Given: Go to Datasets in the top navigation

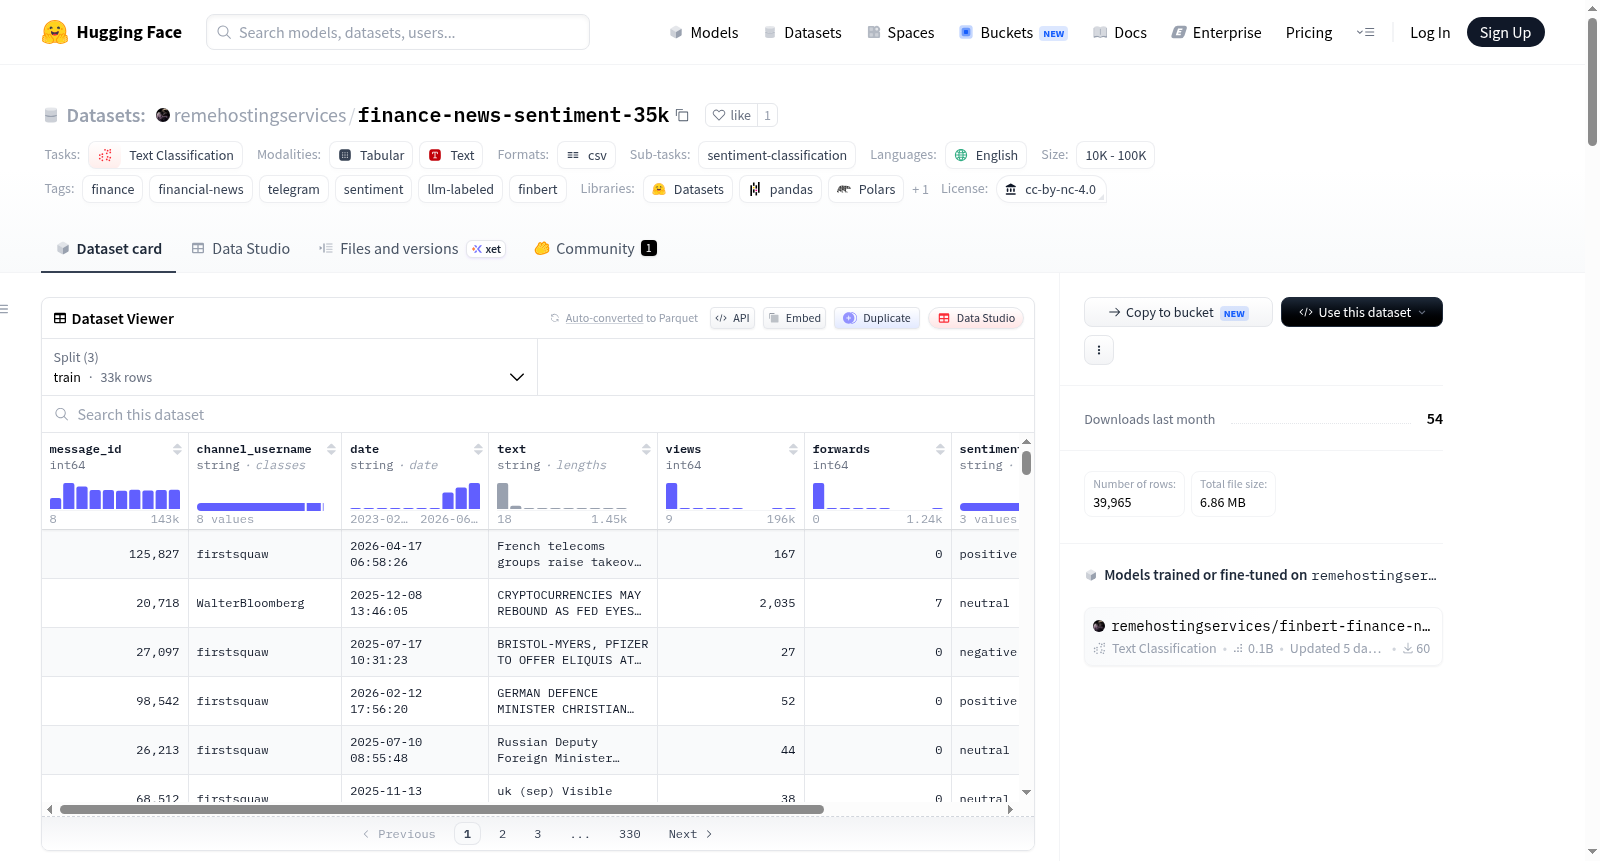Looking at the screenshot, I should tap(802, 32).
